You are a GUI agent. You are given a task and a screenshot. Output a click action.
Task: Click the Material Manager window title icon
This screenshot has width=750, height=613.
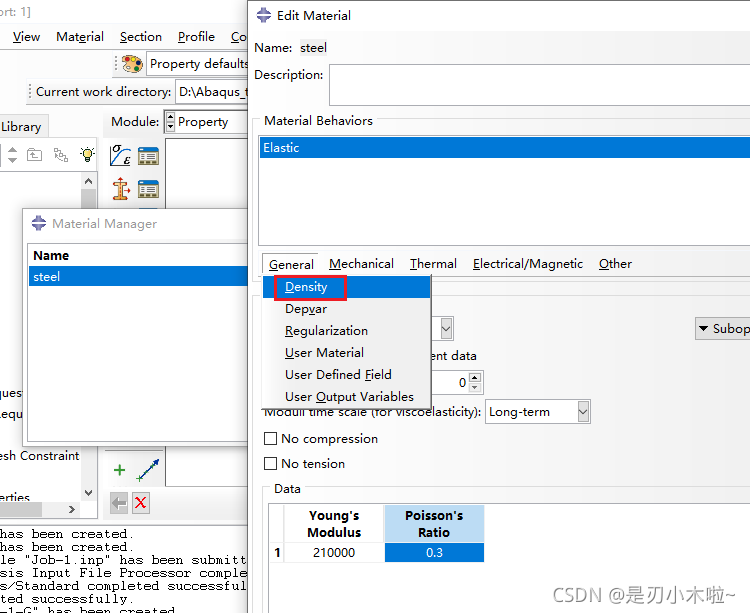39,223
